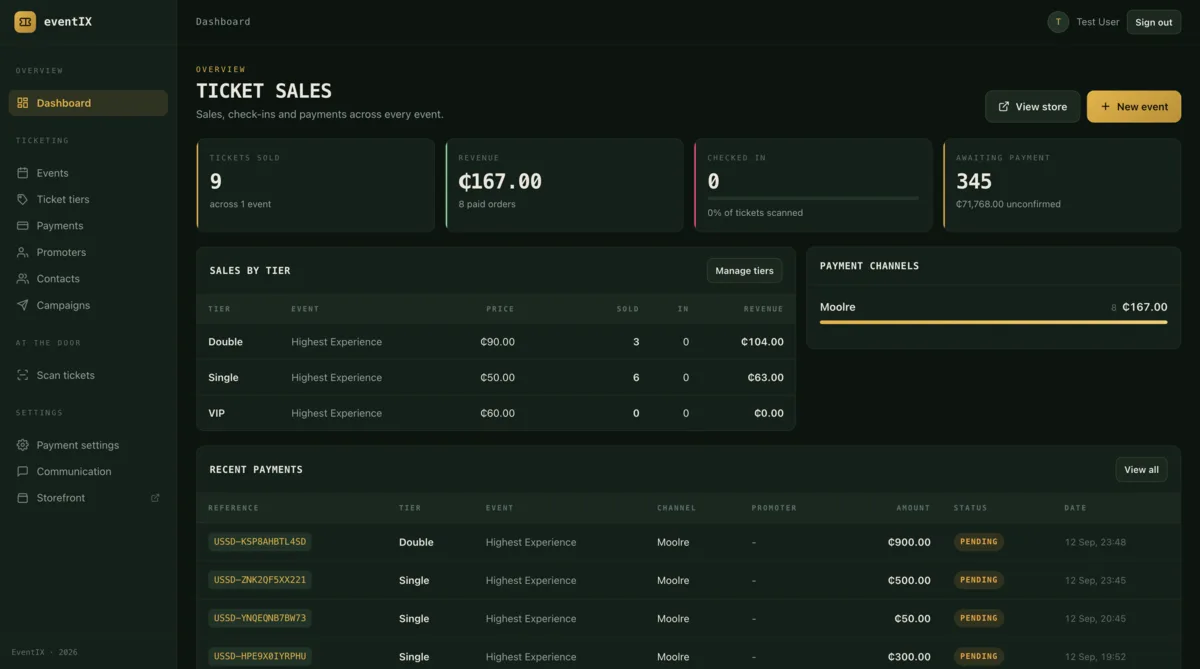The image size is (1200, 669).
Task: Click the Manage tiers button
Action: coord(744,271)
